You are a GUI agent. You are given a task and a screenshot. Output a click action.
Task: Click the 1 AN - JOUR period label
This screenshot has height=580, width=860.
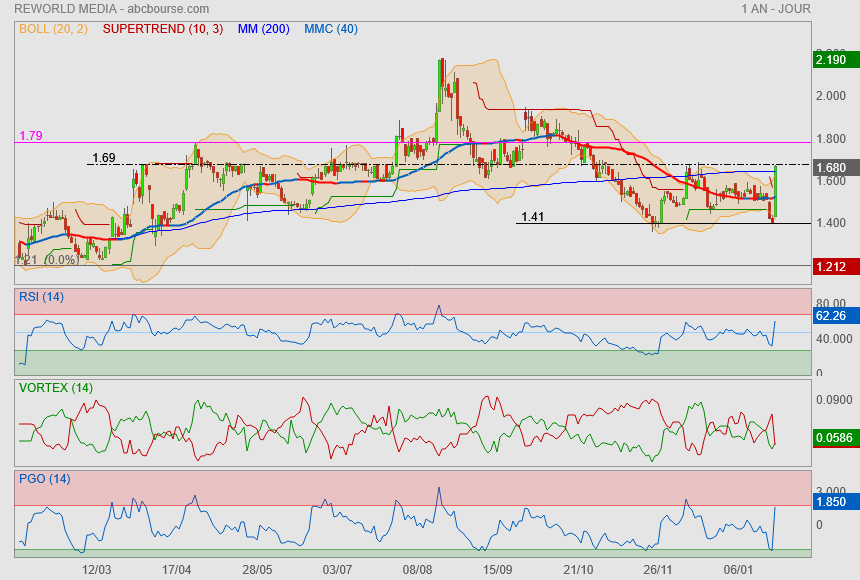coord(776,9)
